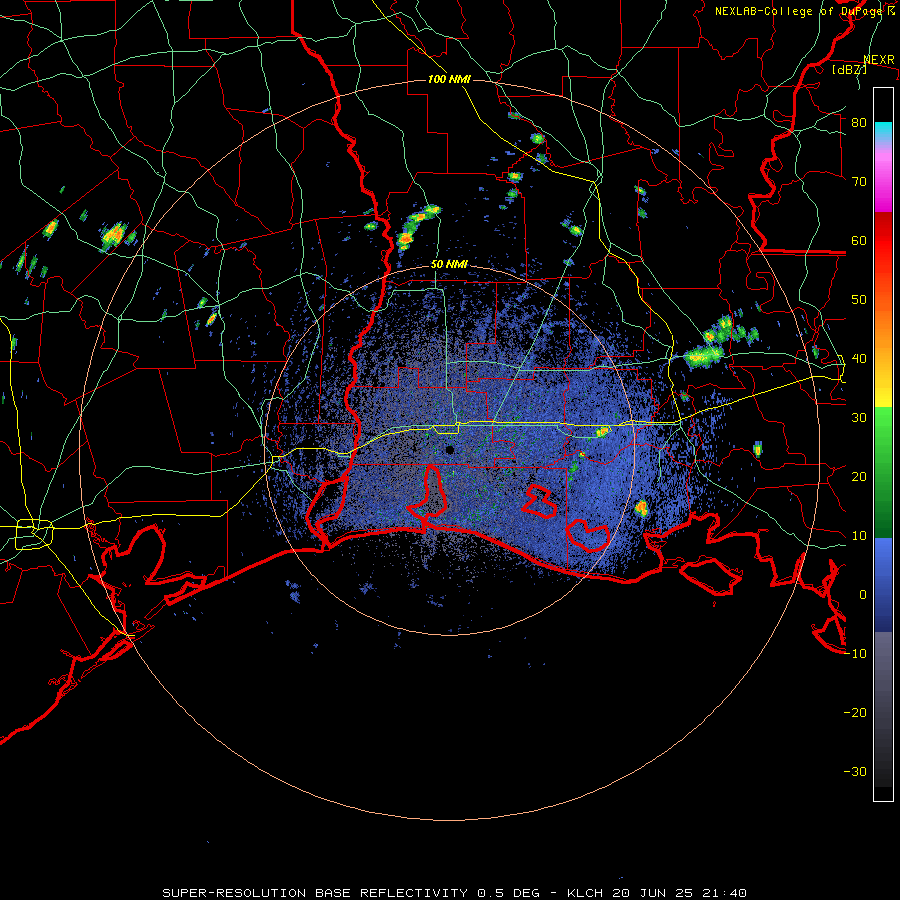Image resolution: width=900 pixels, height=900 pixels.
Task: Select the 60 value on the dBZ scale
Action: pos(859,240)
